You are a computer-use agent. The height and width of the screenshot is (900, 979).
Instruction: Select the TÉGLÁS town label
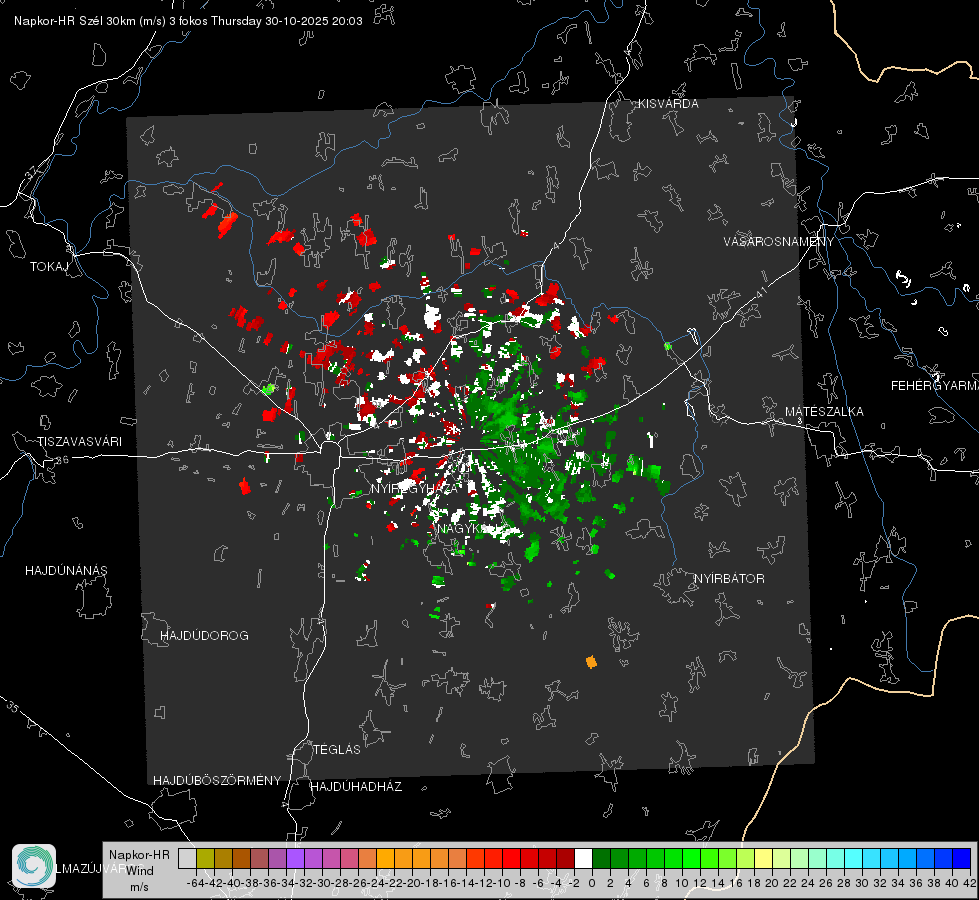point(337,750)
